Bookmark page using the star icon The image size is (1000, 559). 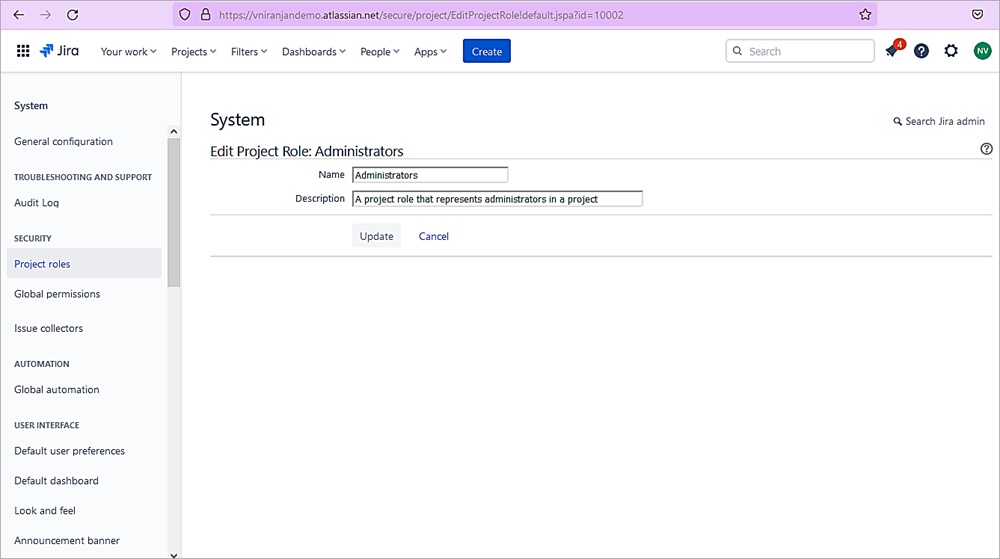(x=865, y=15)
